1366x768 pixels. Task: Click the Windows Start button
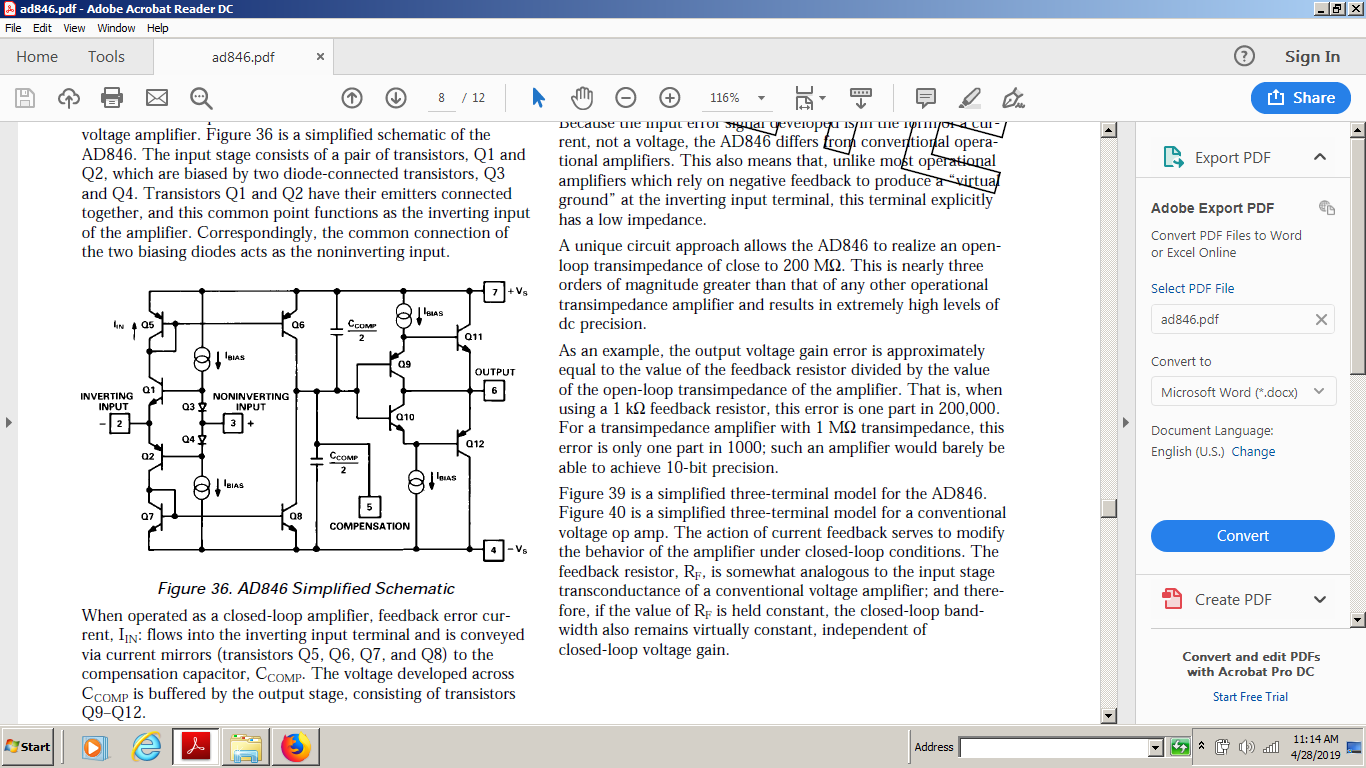coord(29,747)
